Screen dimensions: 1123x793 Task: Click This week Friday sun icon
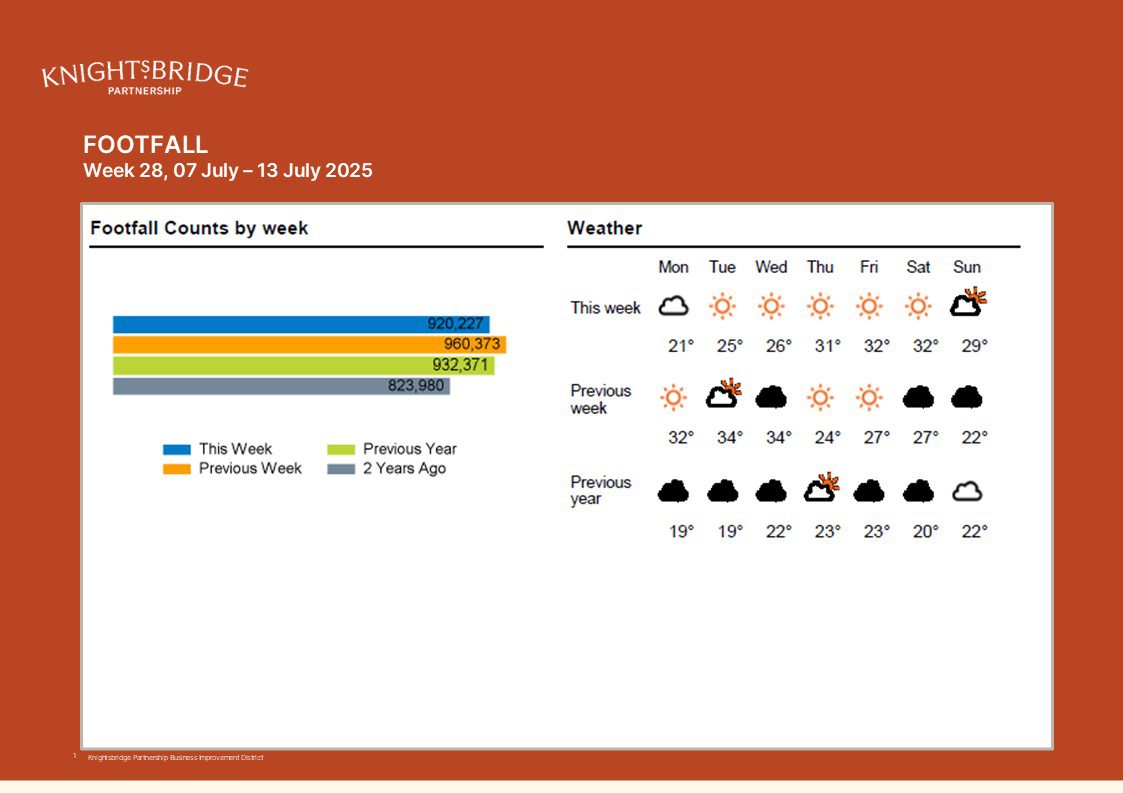pyautogui.click(x=869, y=307)
